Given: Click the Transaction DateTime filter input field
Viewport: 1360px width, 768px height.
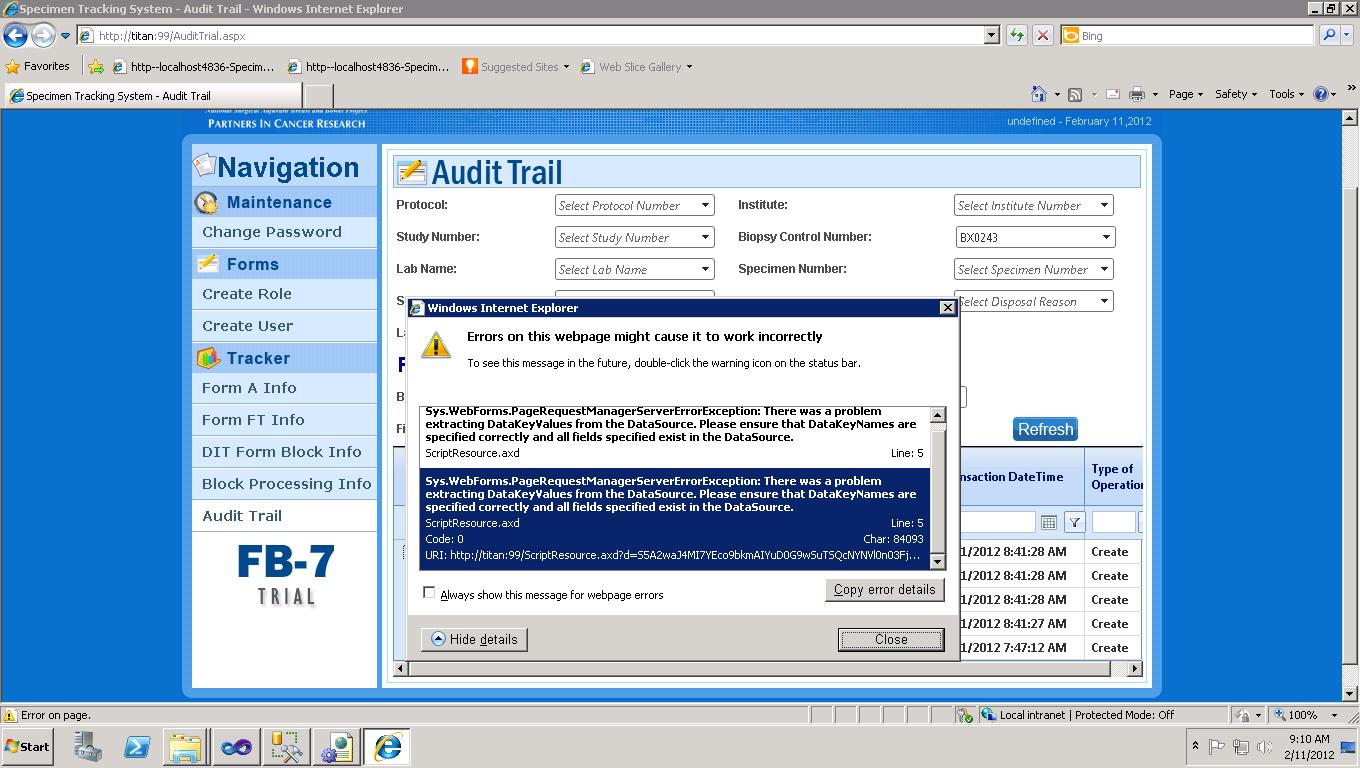Looking at the screenshot, I should pos(996,522).
